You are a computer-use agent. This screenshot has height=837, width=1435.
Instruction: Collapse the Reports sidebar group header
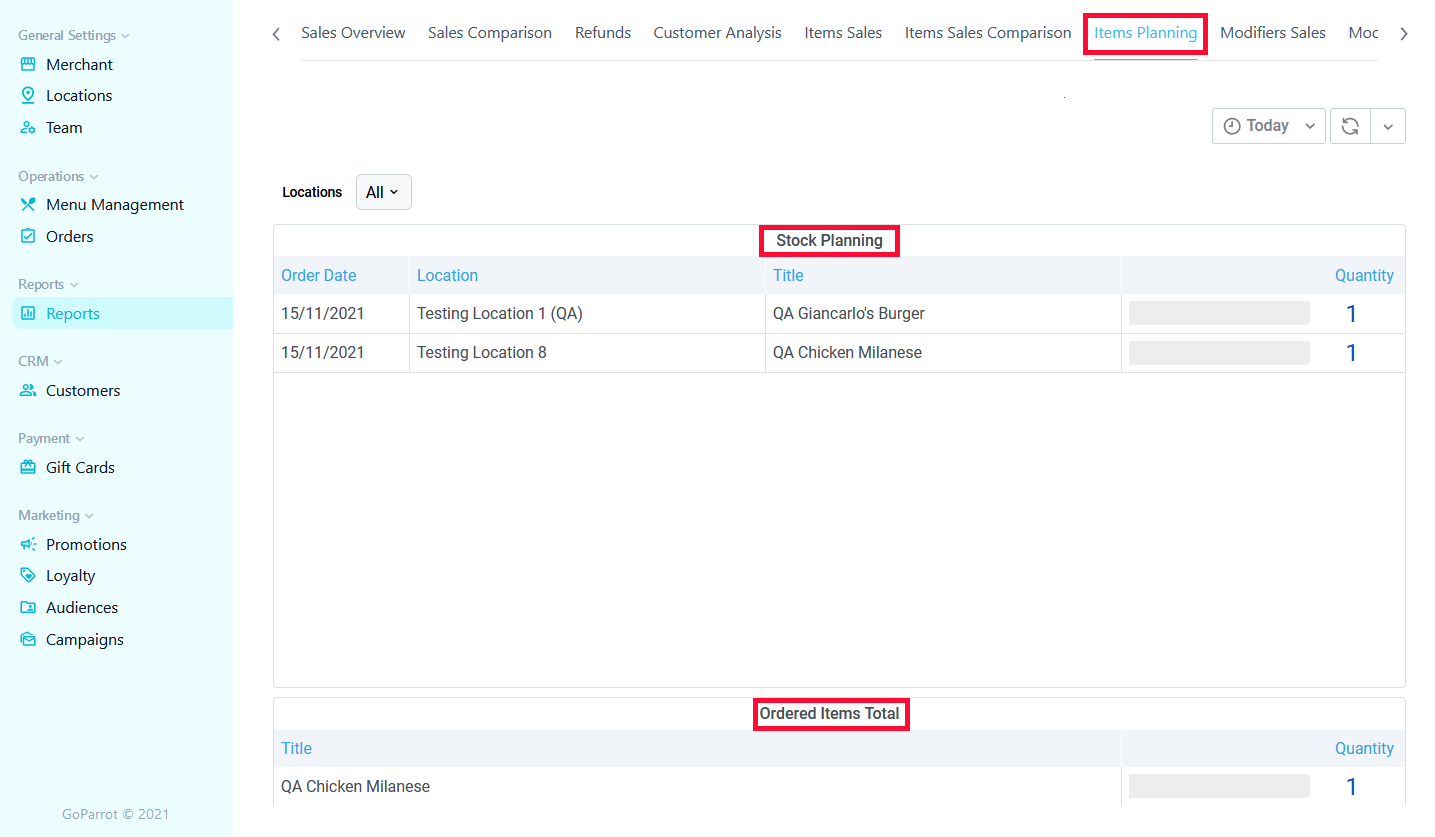tap(48, 284)
